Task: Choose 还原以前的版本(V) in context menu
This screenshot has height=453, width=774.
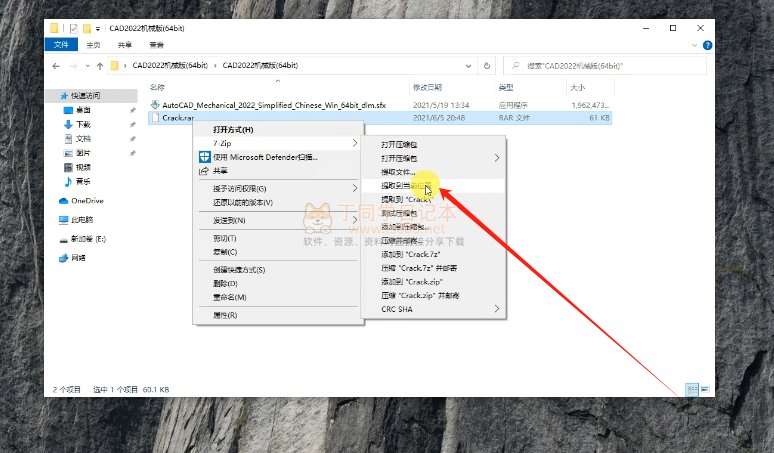Action: tap(278, 202)
